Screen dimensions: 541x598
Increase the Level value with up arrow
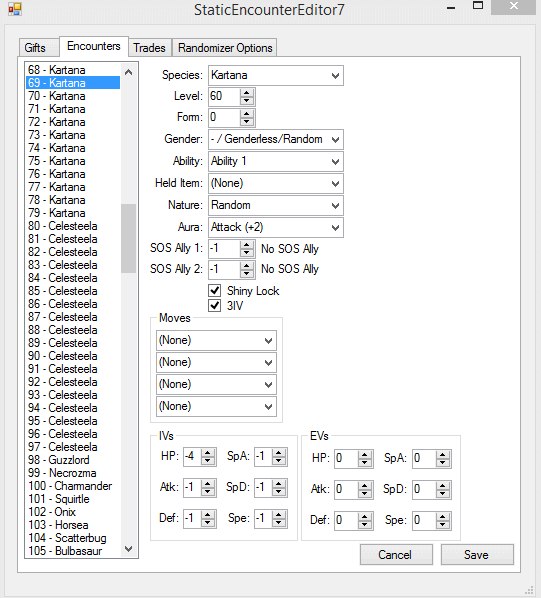[x=247, y=92]
